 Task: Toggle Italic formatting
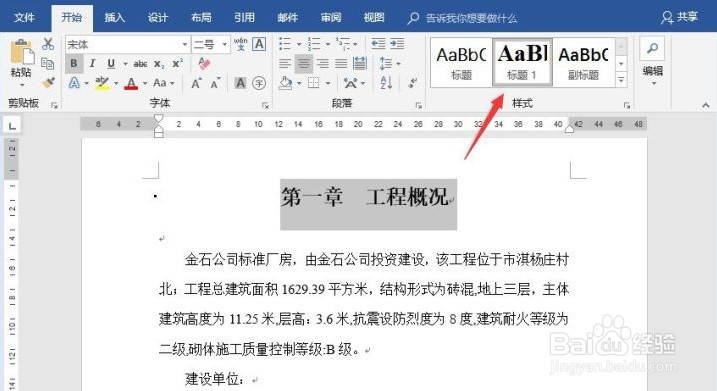pos(92,64)
